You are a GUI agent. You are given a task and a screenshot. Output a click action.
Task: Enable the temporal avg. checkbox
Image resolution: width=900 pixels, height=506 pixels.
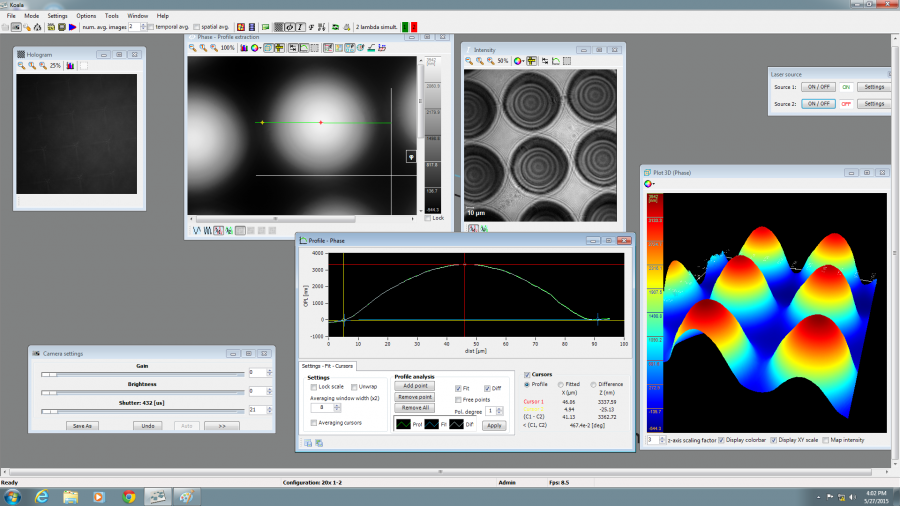150,27
